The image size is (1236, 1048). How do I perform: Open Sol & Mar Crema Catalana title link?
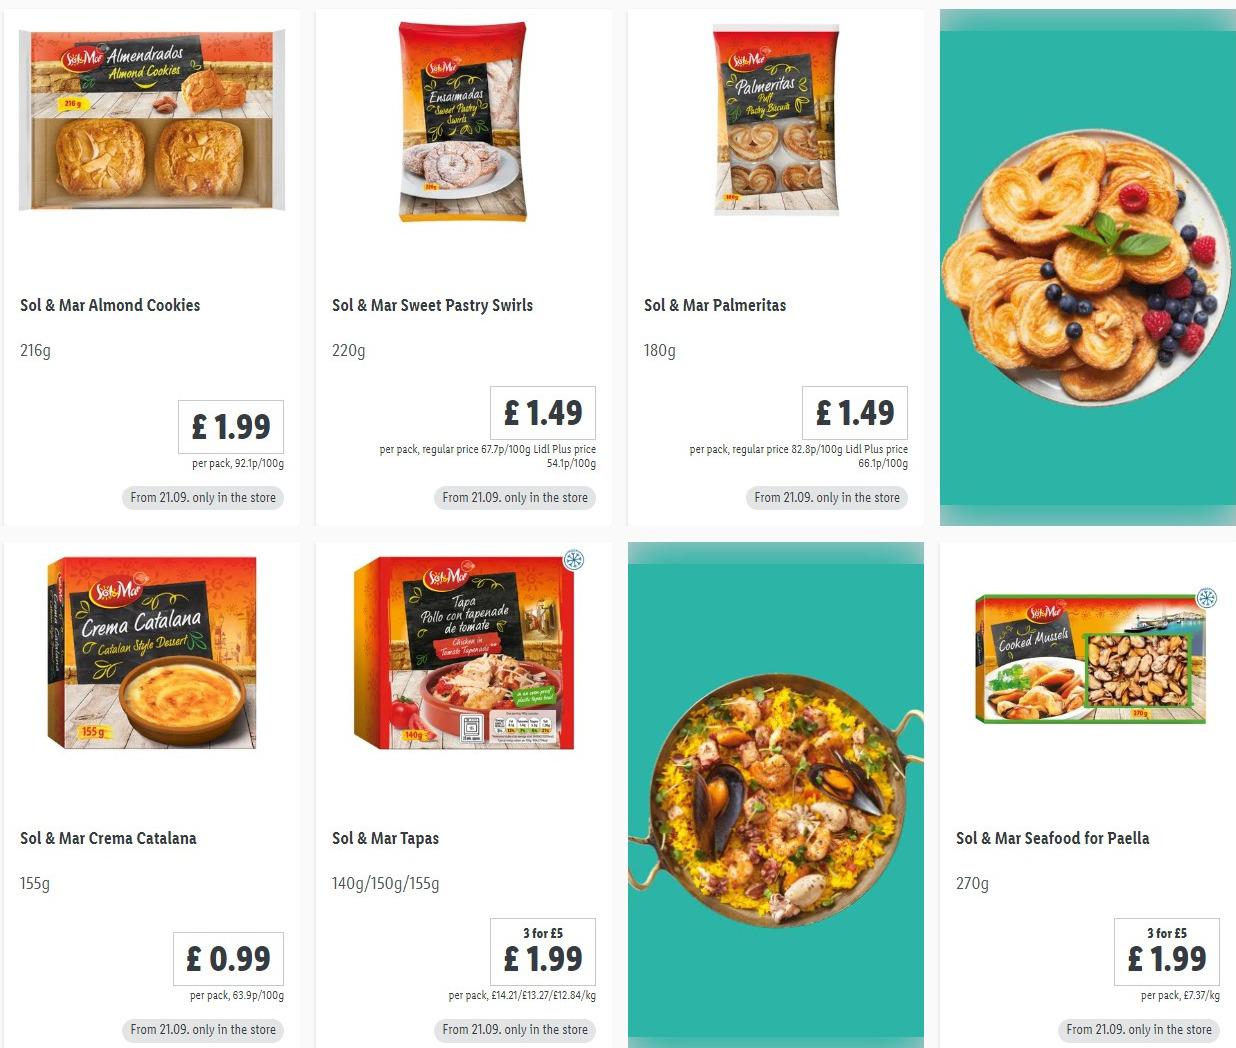tap(108, 838)
